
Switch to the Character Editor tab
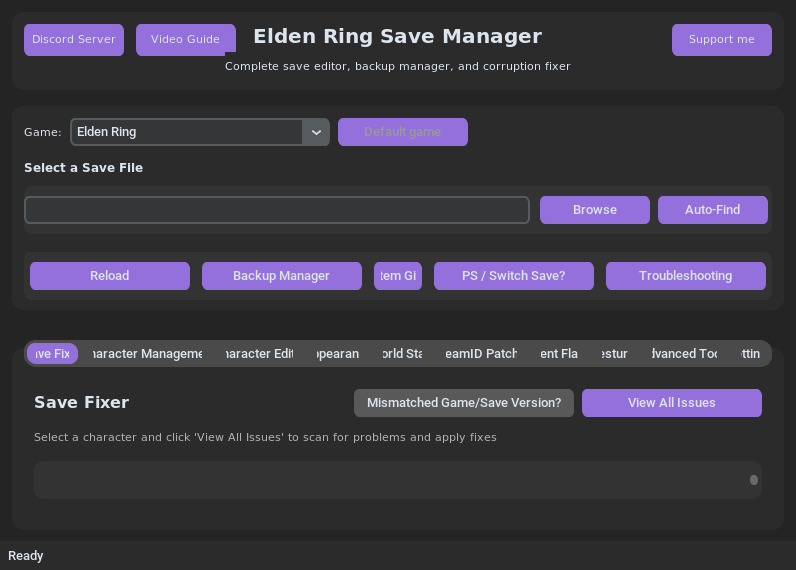coord(259,354)
